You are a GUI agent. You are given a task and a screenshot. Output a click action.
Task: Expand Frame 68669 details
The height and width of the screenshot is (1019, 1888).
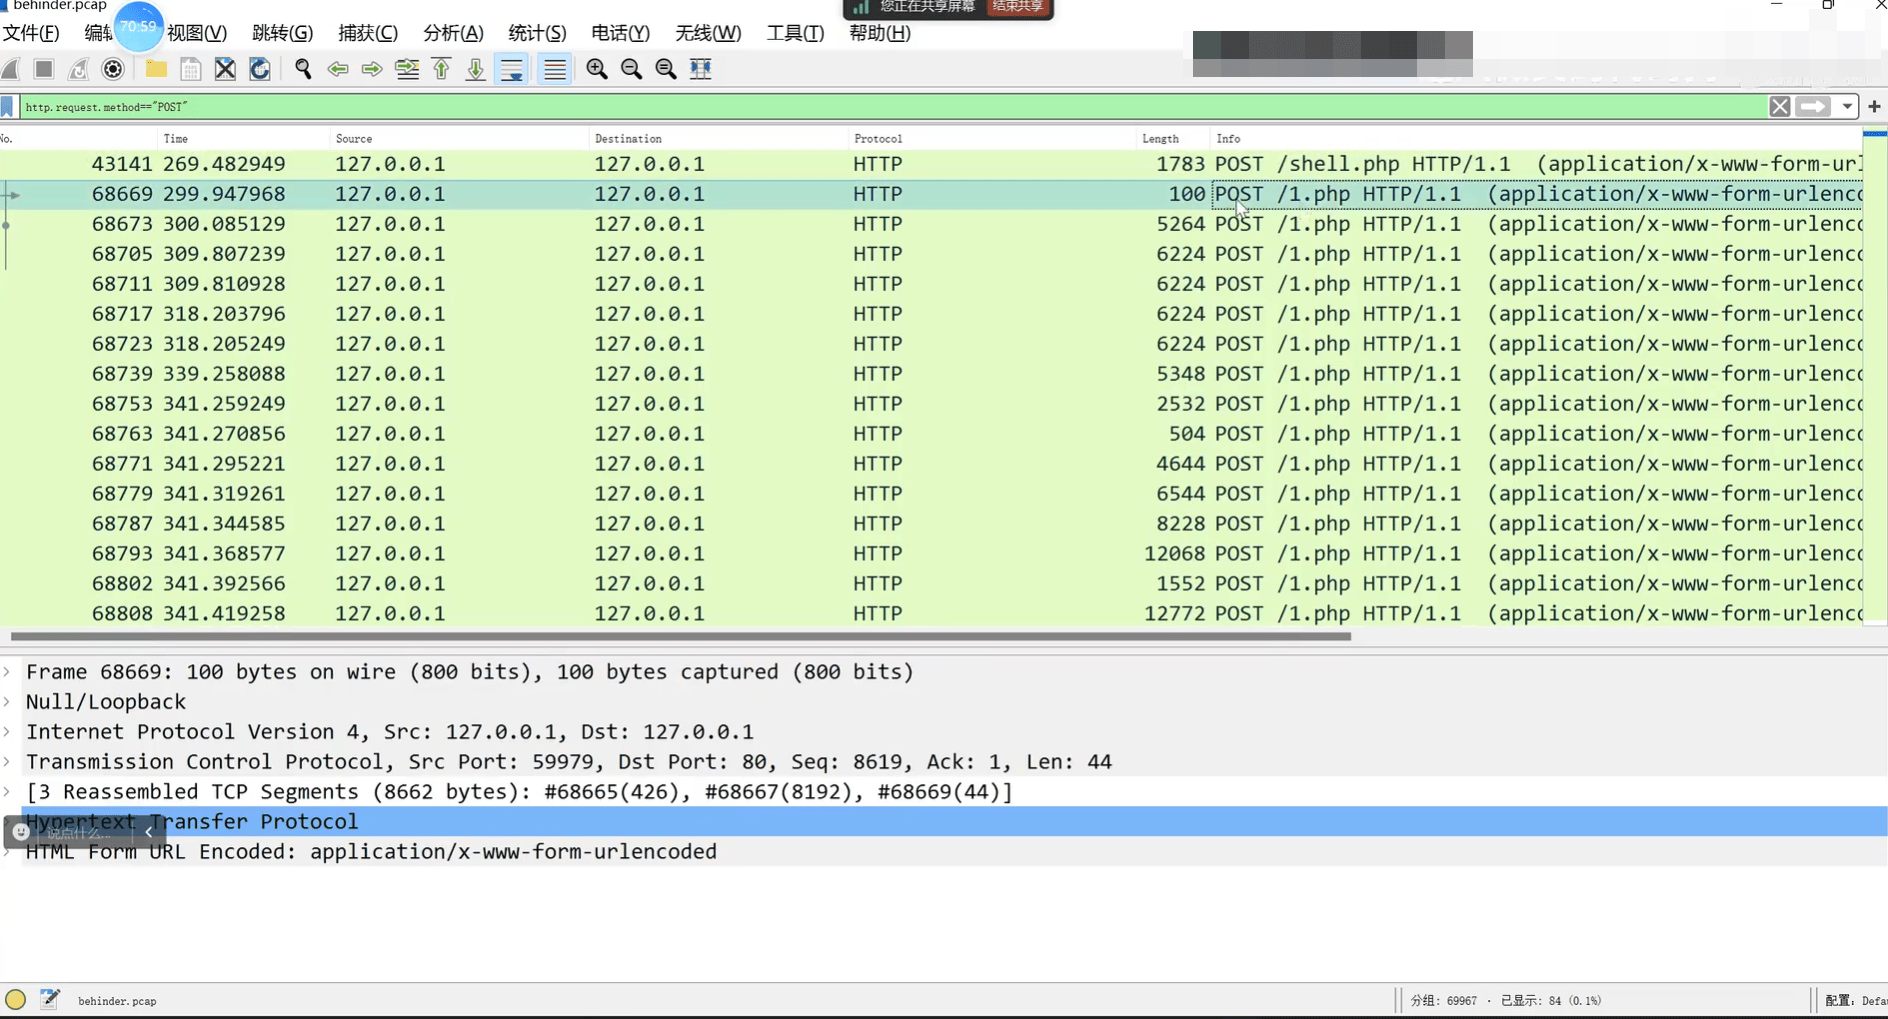(x=7, y=672)
